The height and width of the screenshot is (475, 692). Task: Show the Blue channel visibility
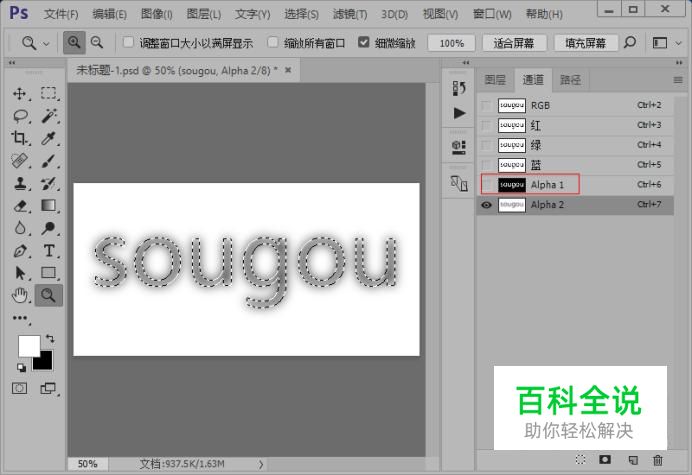[x=486, y=165]
